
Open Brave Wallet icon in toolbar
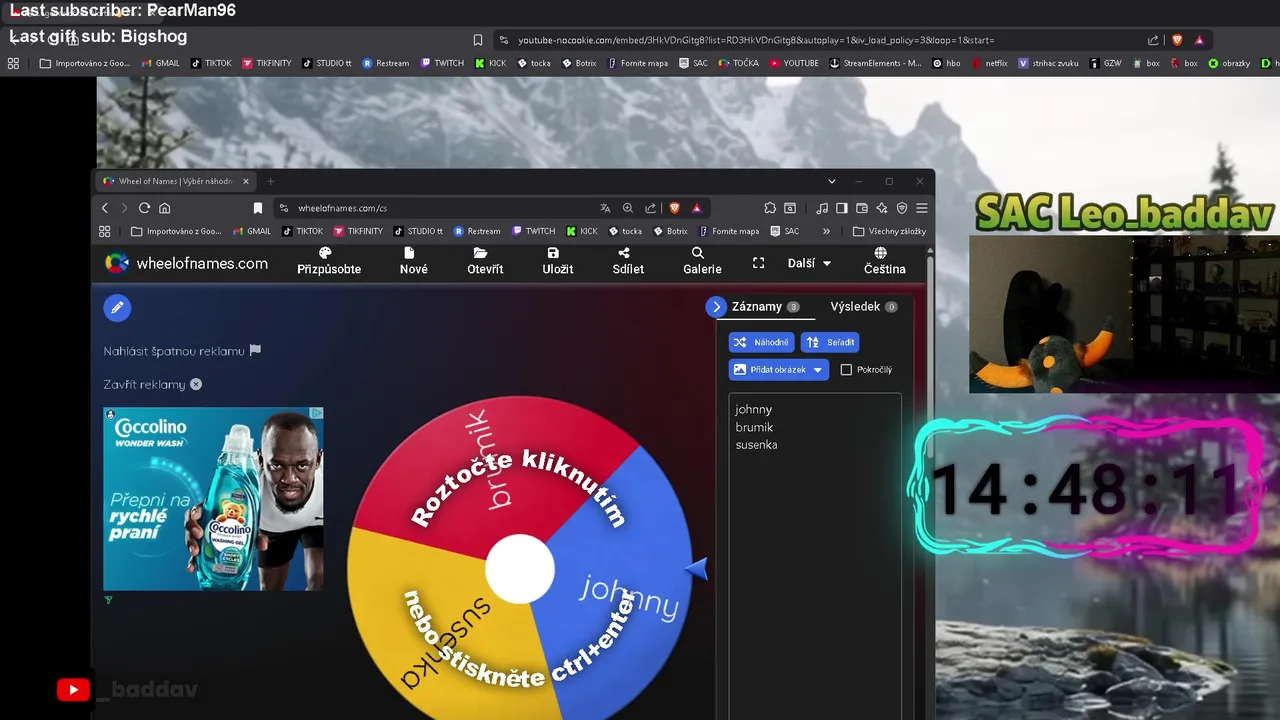[861, 208]
